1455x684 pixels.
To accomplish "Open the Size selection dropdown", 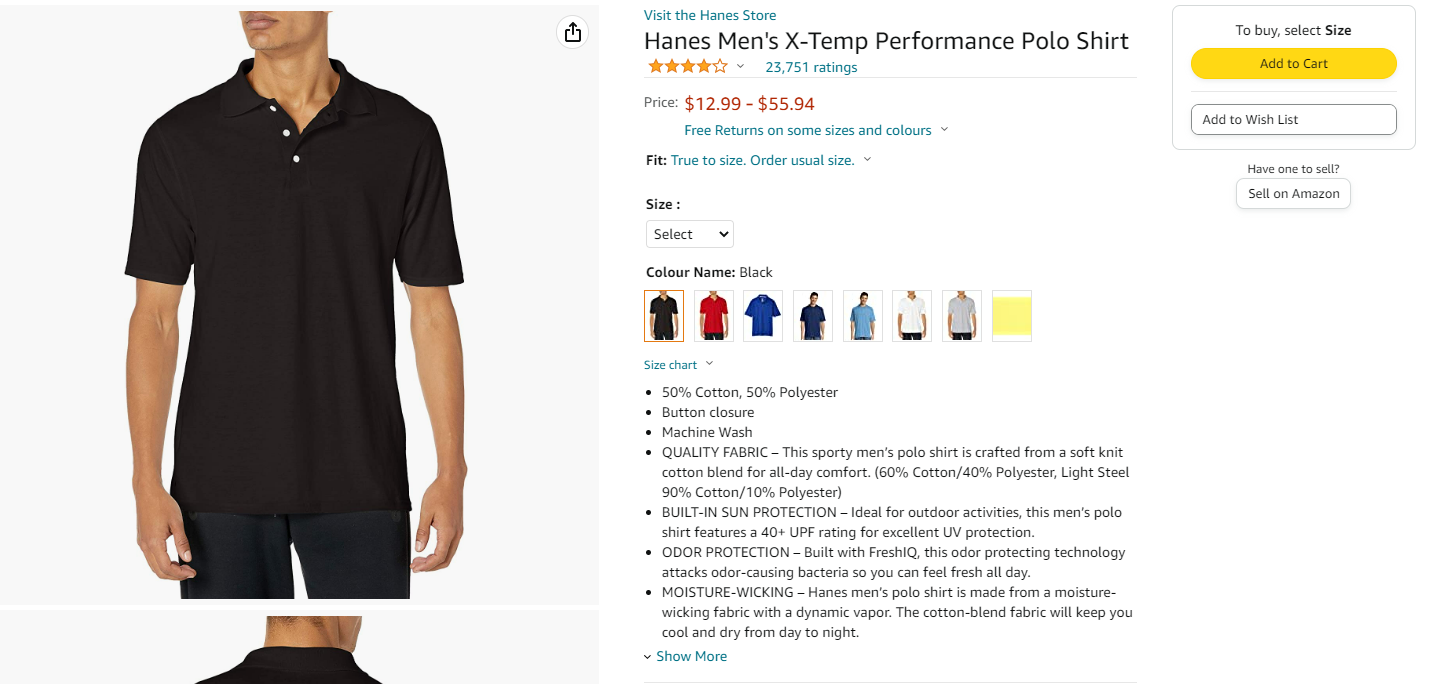I will (x=689, y=233).
